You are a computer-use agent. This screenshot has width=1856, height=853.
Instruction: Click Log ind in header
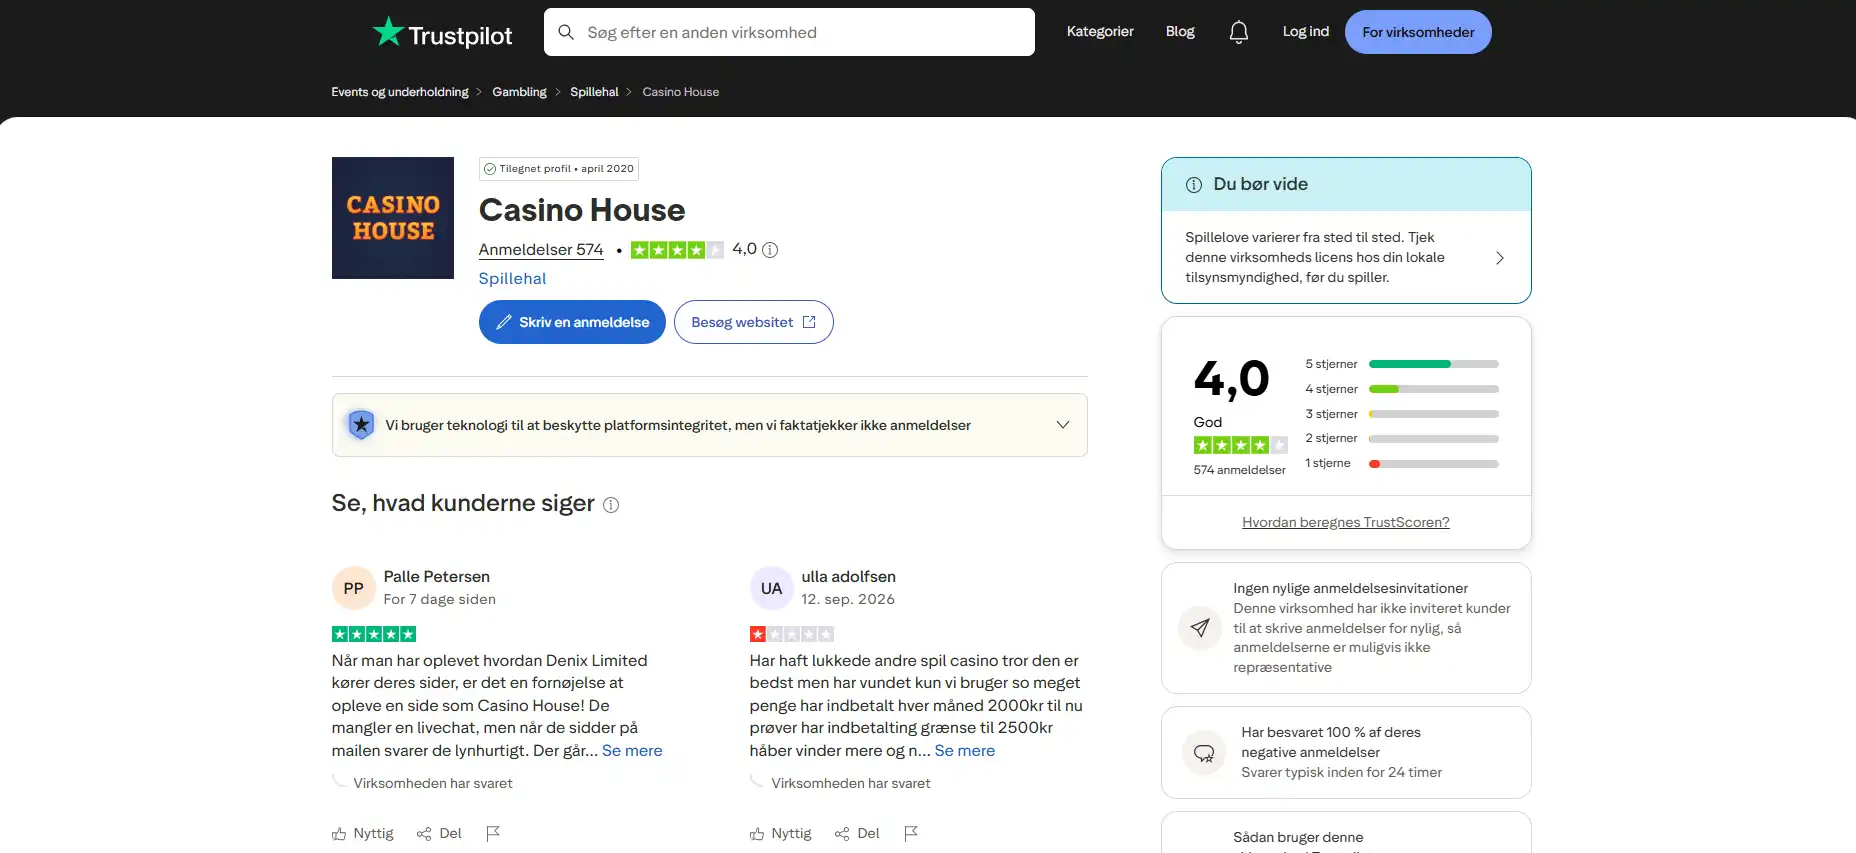pyautogui.click(x=1306, y=32)
